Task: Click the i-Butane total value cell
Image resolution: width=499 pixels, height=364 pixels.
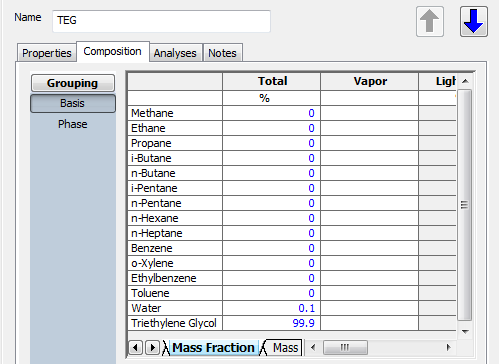Action: [x=272, y=158]
